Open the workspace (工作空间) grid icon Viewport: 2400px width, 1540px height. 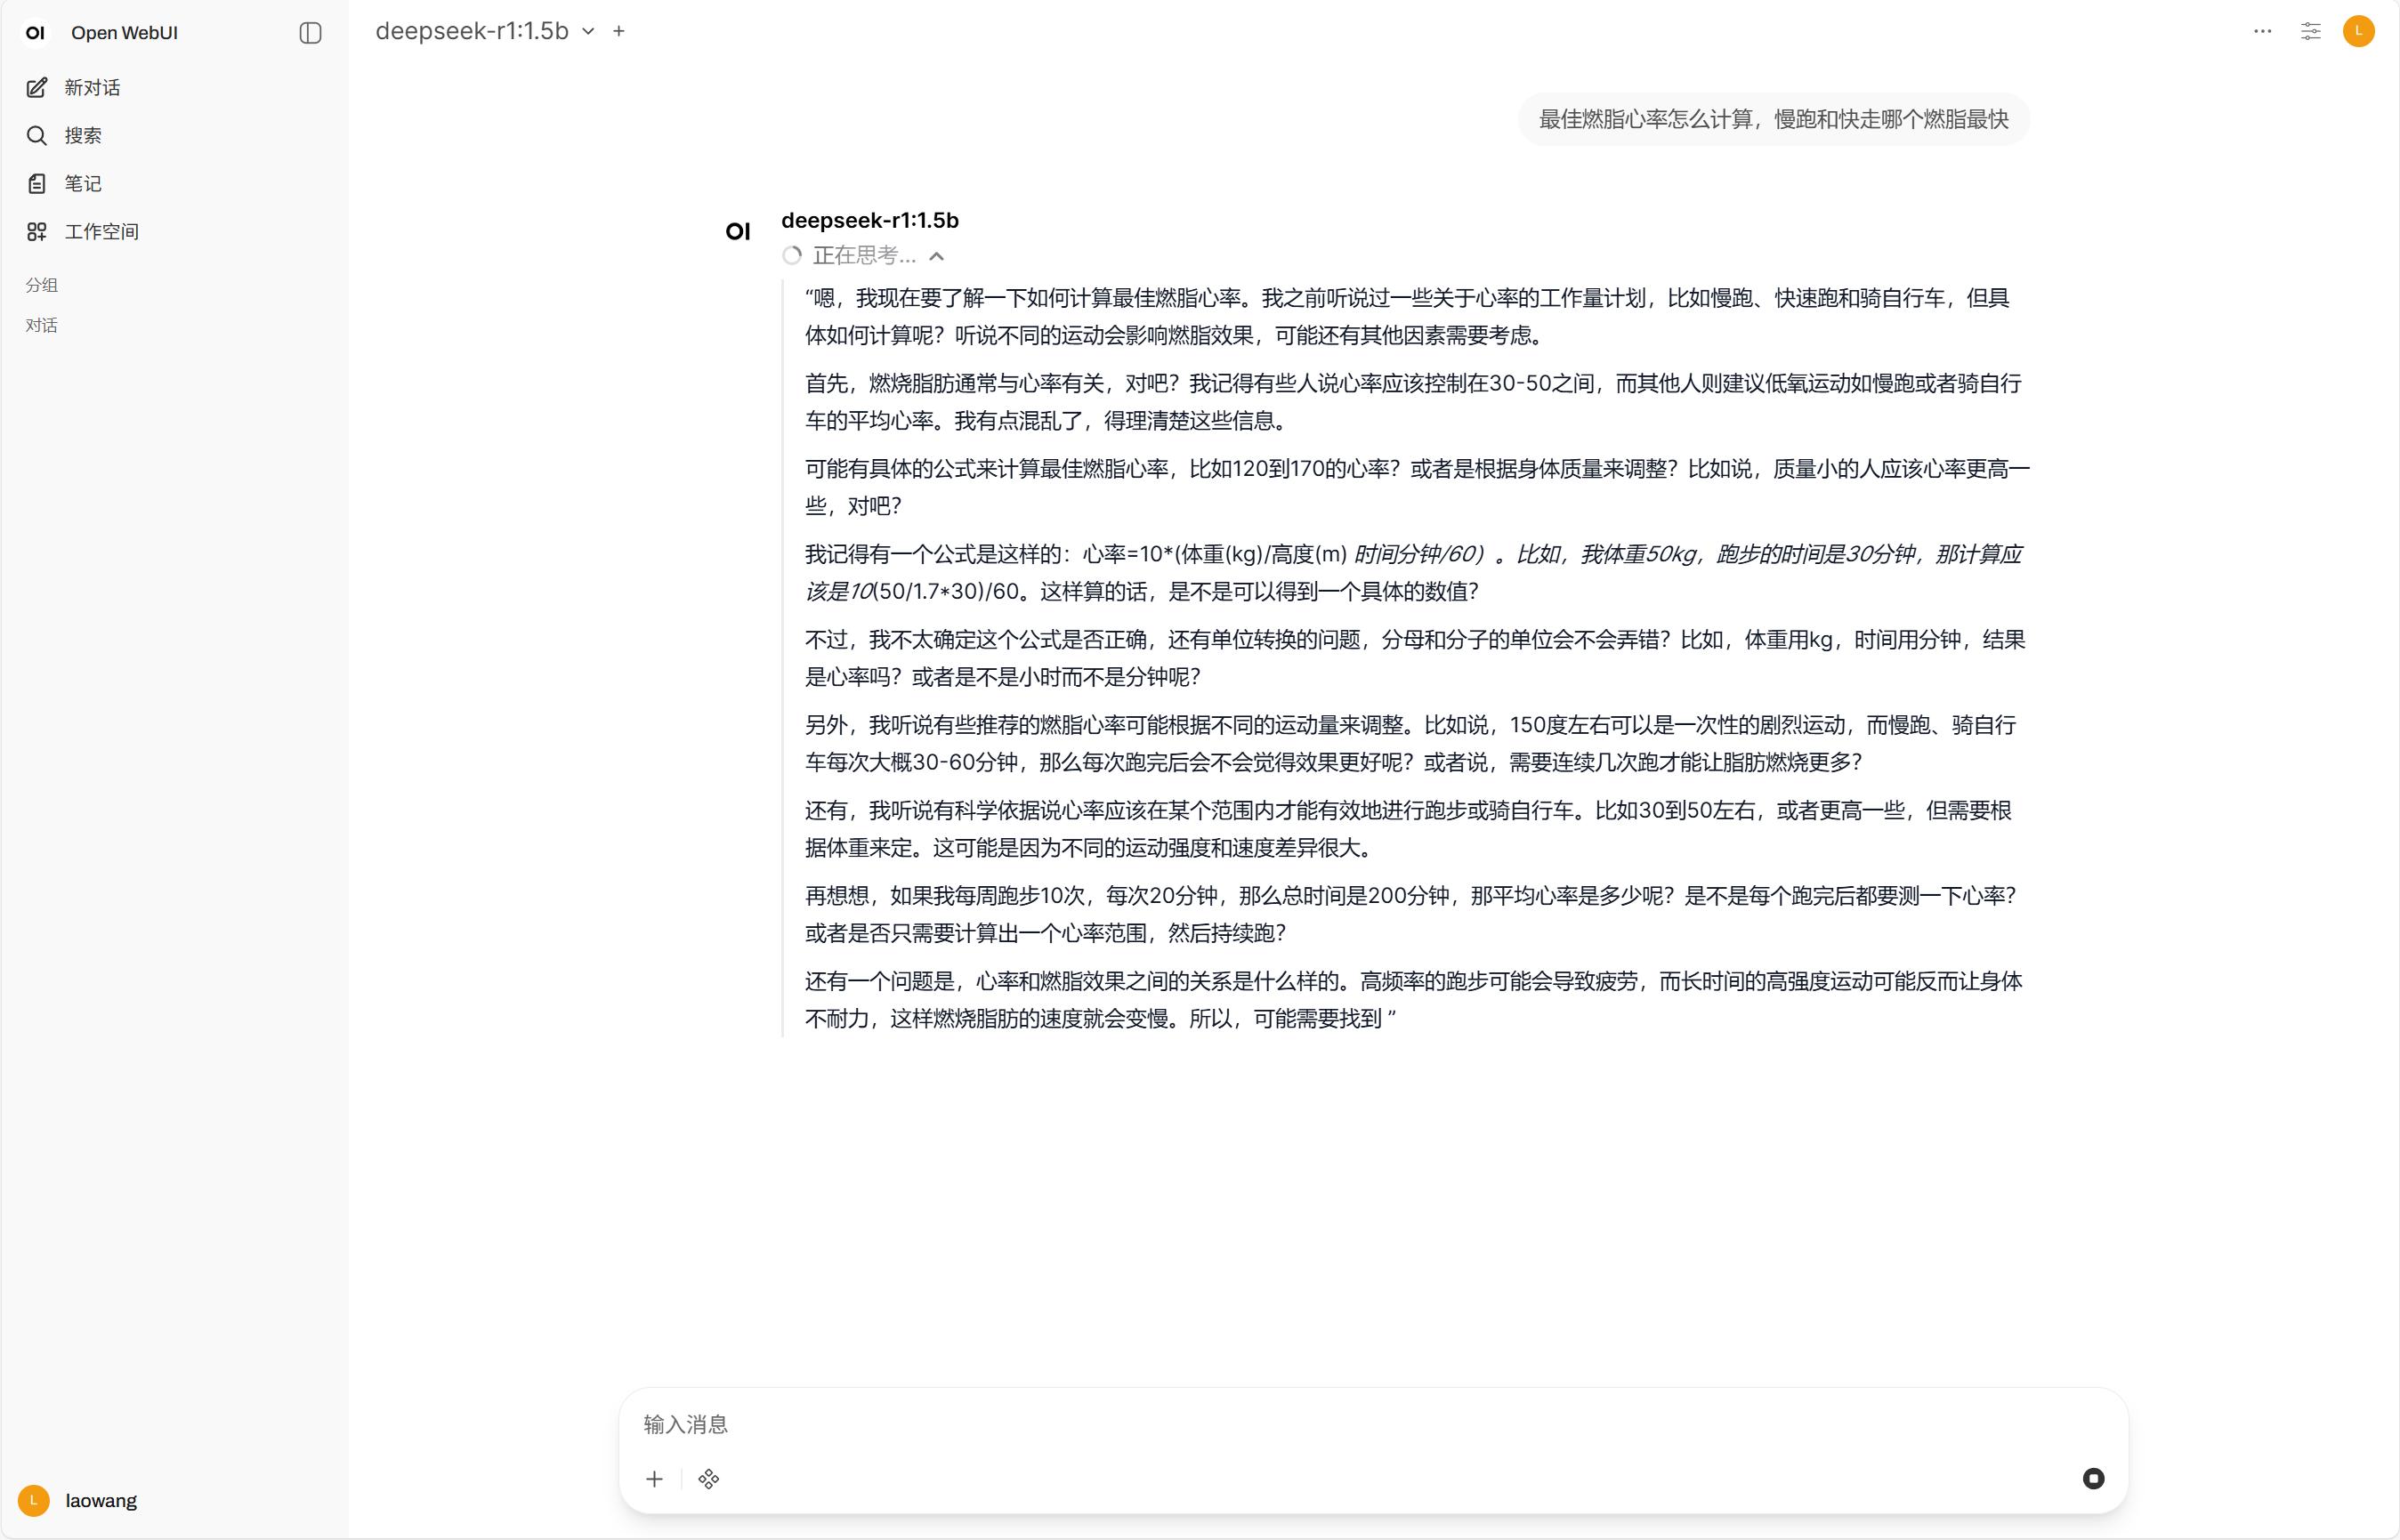[x=37, y=232]
